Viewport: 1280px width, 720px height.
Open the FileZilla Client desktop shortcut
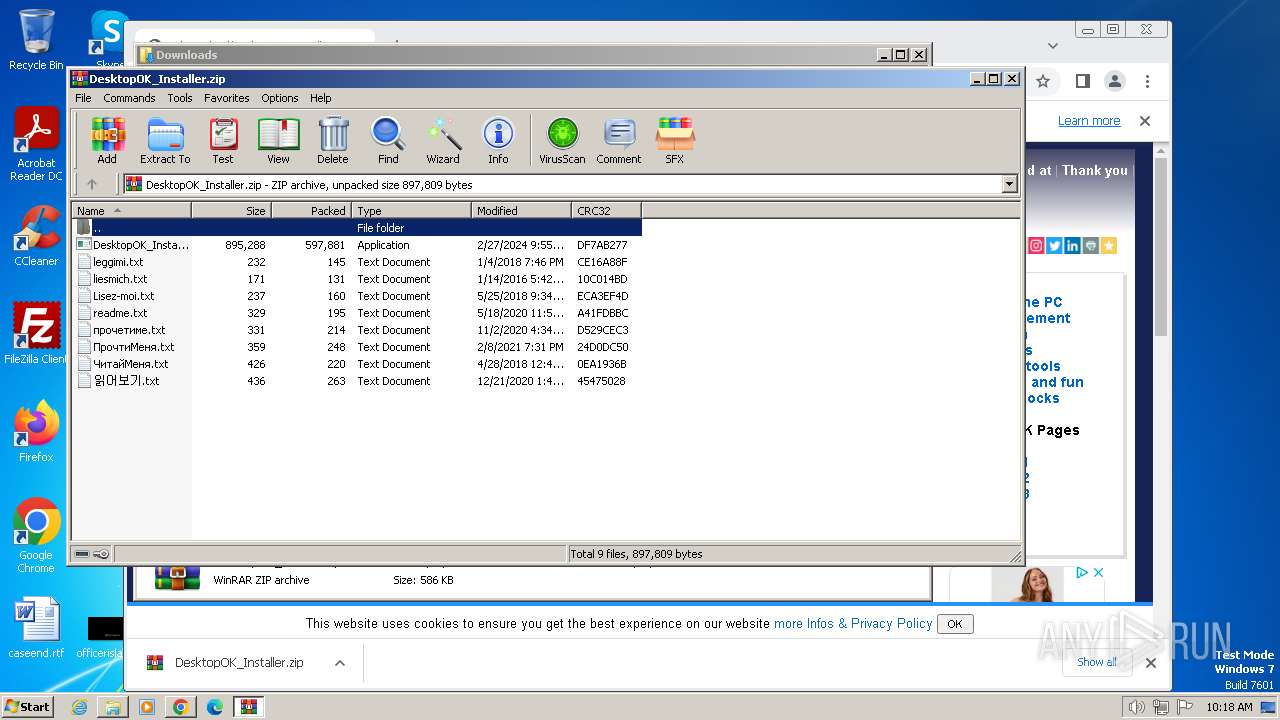[x=36, y=334]
